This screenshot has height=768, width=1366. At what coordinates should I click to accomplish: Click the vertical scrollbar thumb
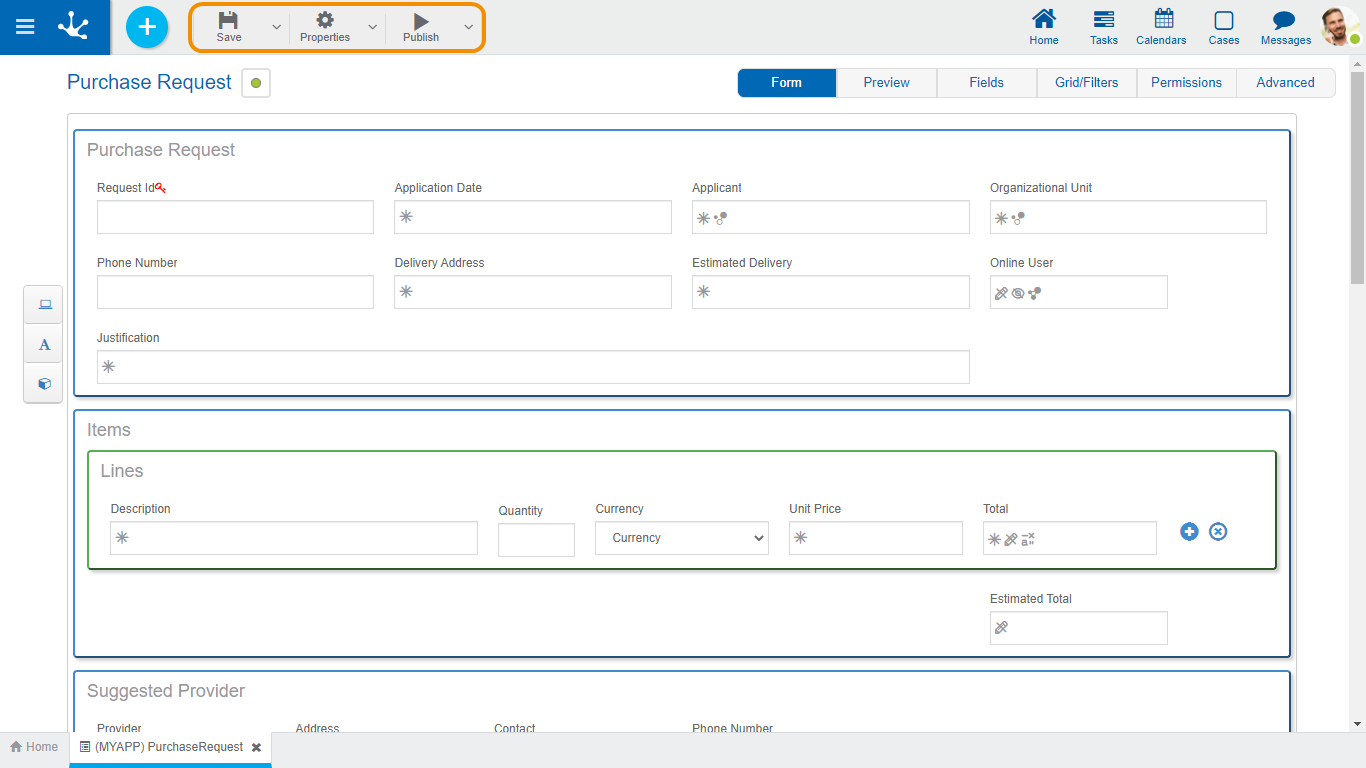pyautogui.click(x=1357, y=177)
